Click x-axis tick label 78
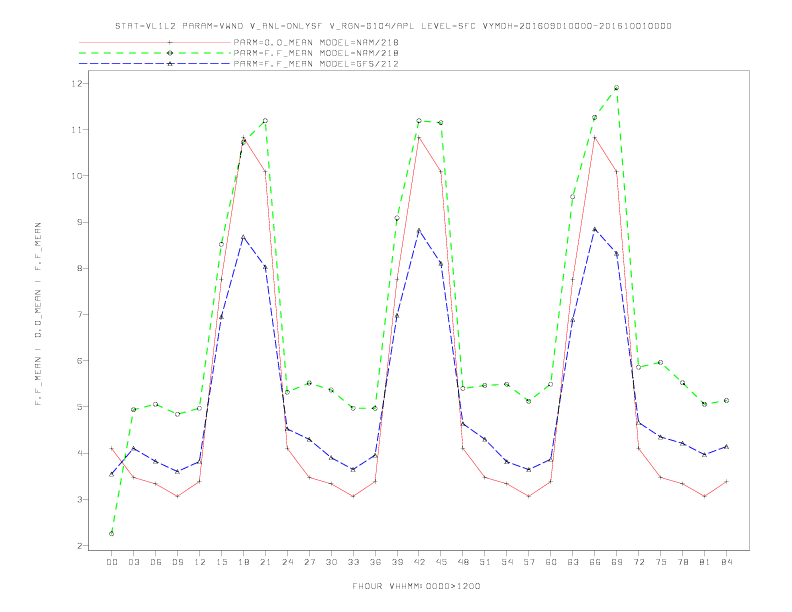Screen dimensions: 792x612 click(683, 562)
